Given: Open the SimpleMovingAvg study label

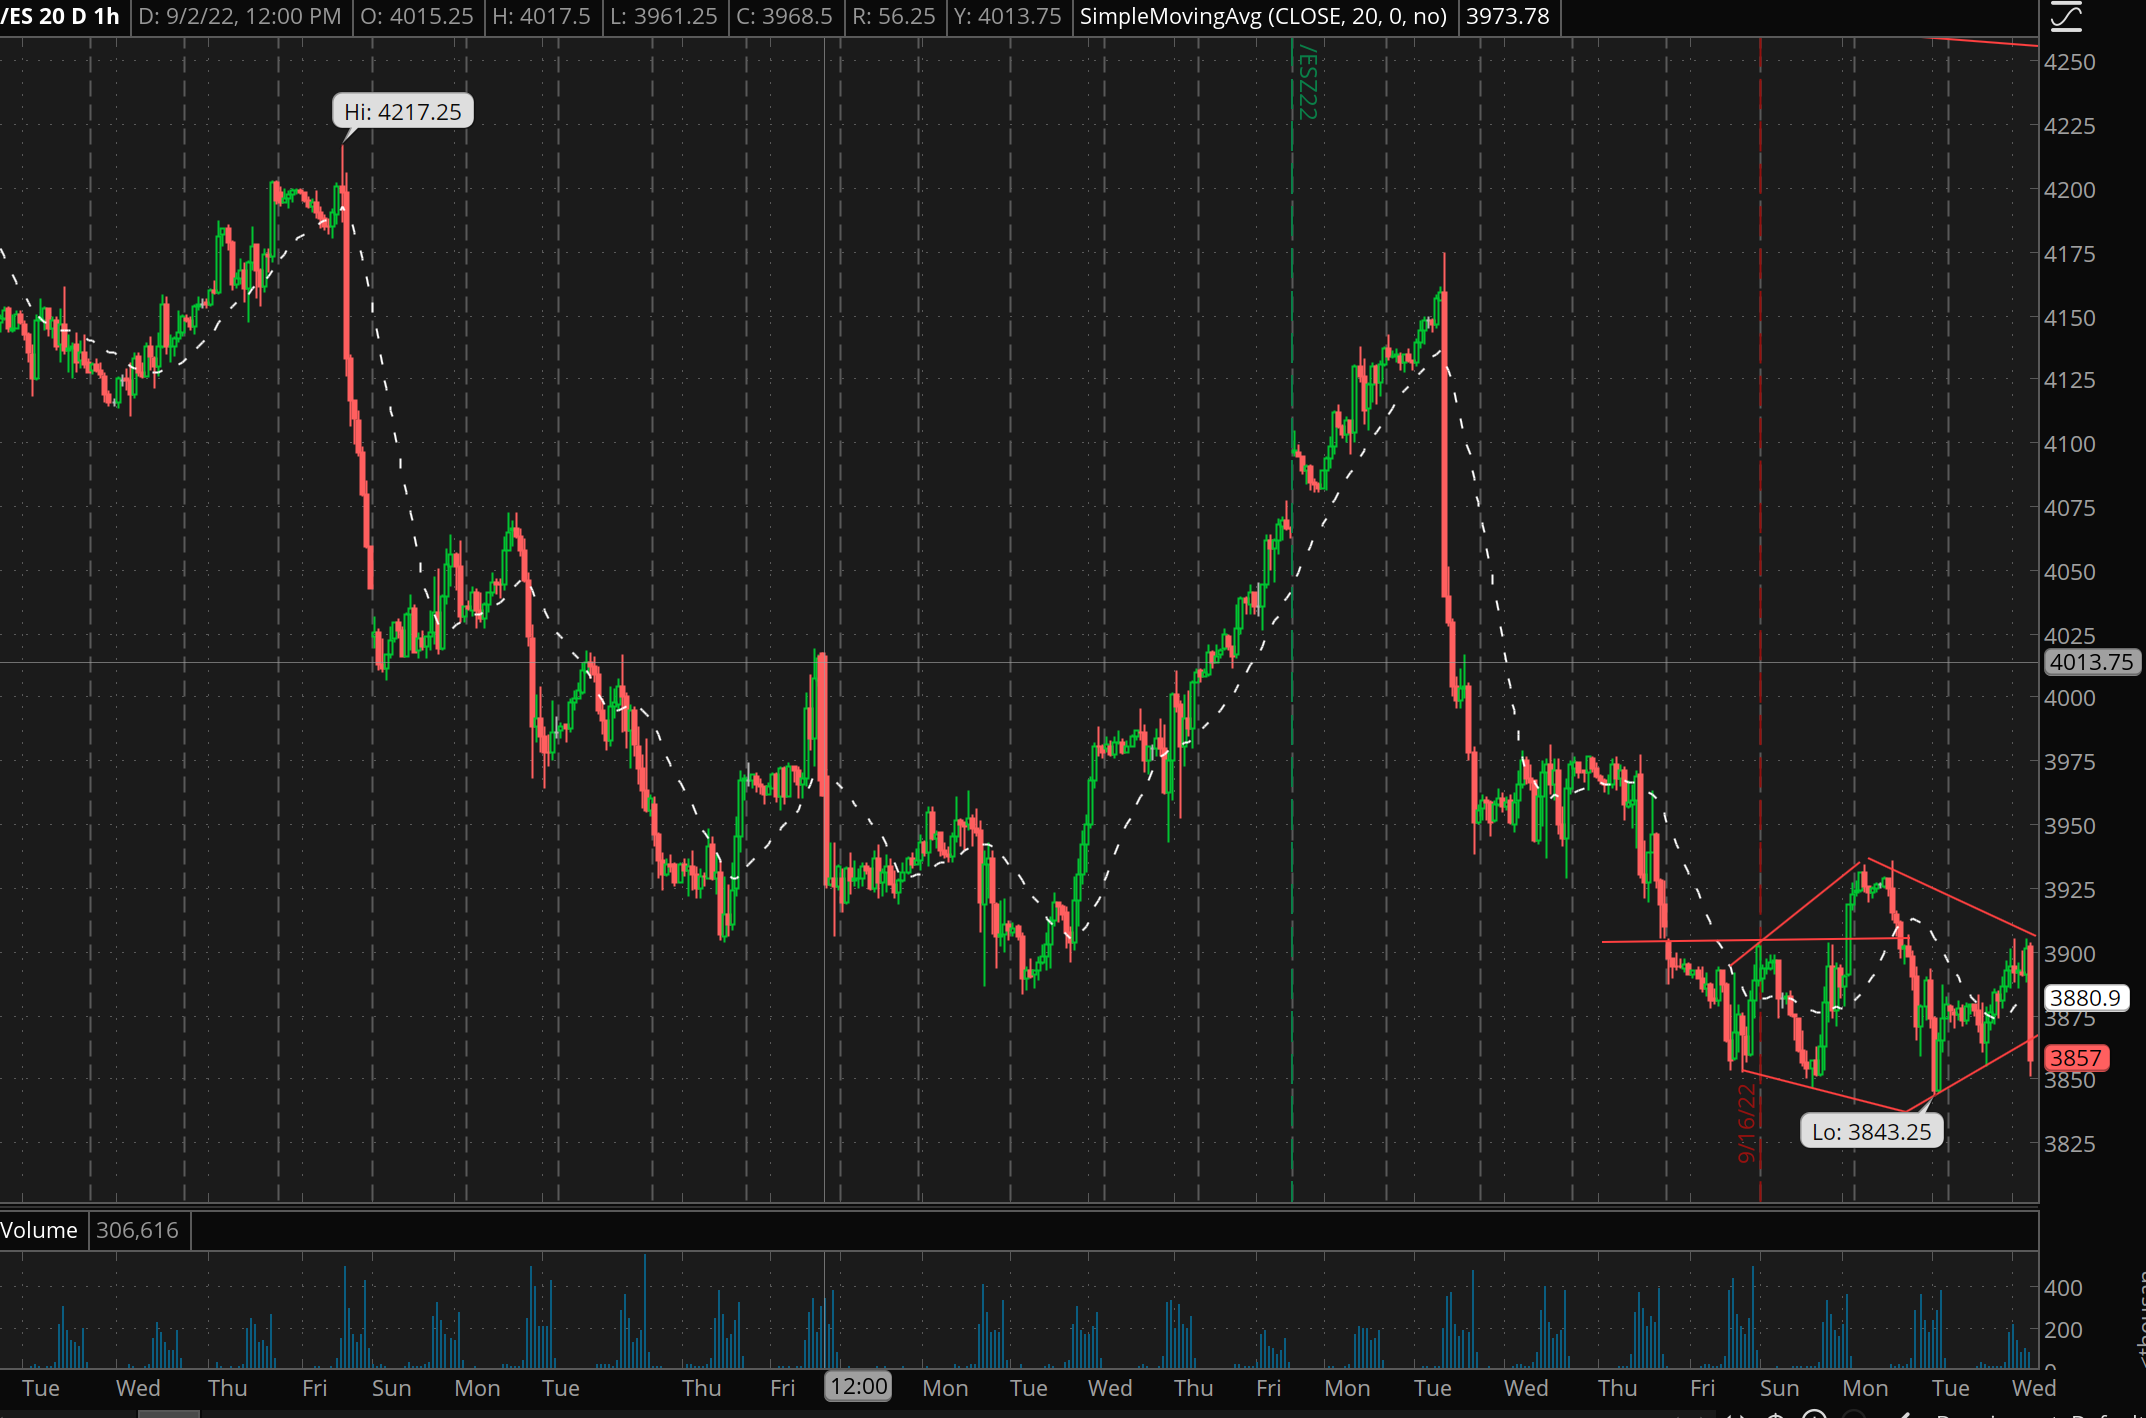Looking at the screenshot, I should coord(1263,16).
